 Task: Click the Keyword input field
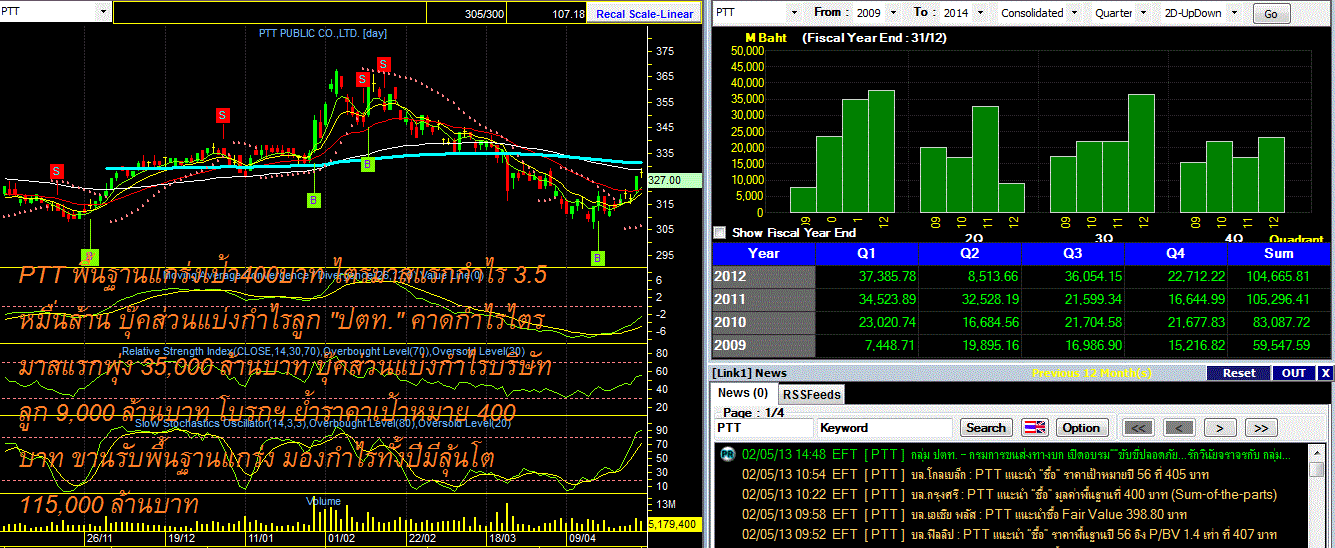885,427
